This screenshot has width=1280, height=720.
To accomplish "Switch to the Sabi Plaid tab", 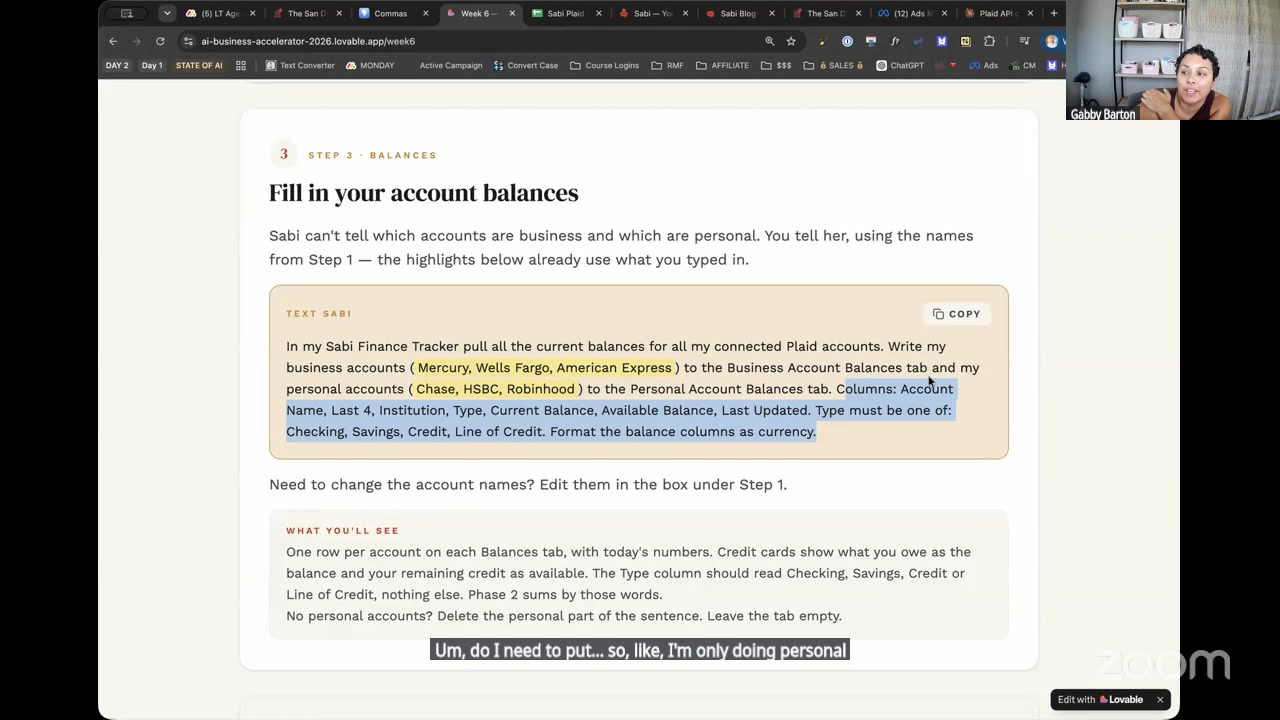I will coord(562,13).
